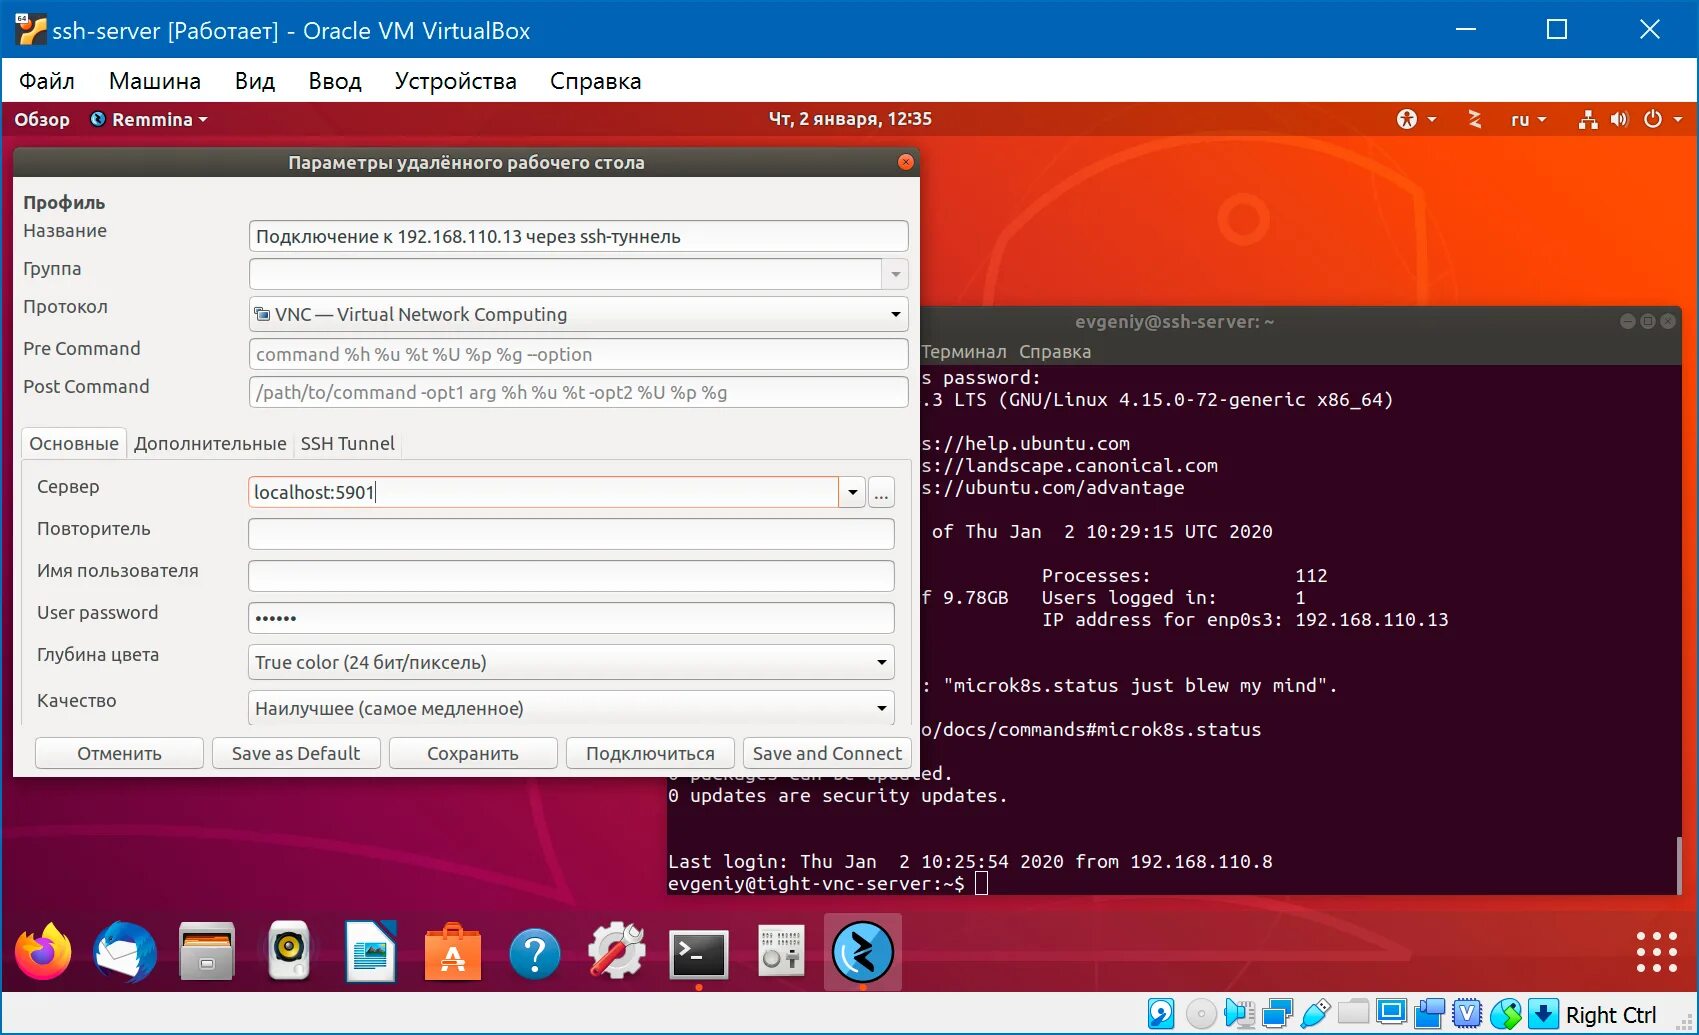Open the Ввод menu
The width and height of the screenshot is (1699, 1035).
point(335,81)
